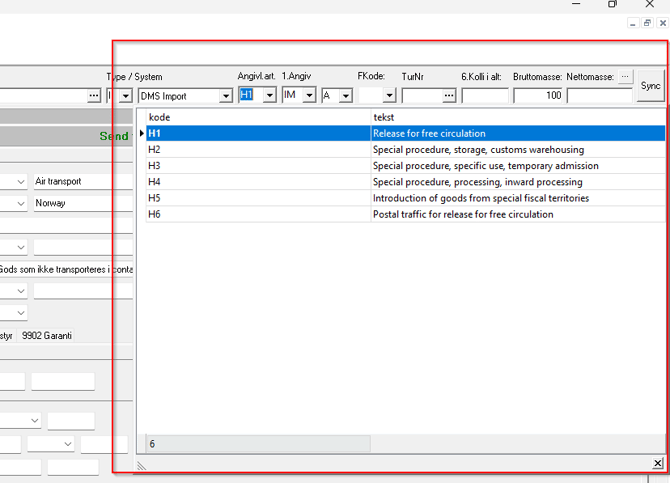Expand the dropdown showing value A
The image size is (670, 483).
click(x=345, y=96)
